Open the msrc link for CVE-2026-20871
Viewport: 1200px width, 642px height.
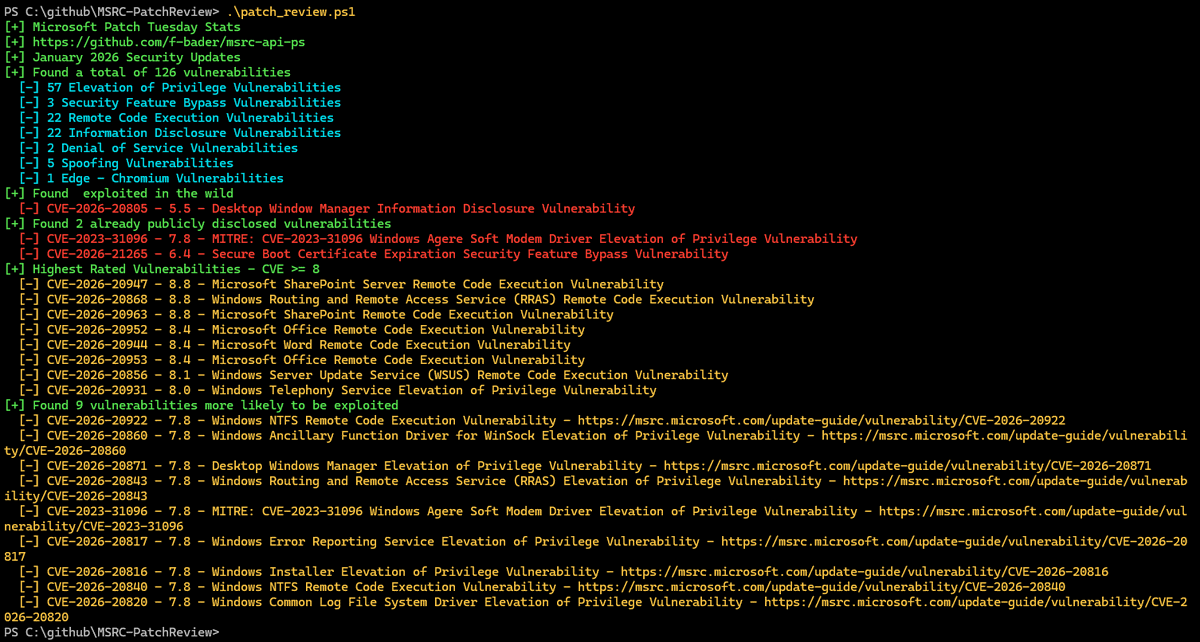coord(907,465)
